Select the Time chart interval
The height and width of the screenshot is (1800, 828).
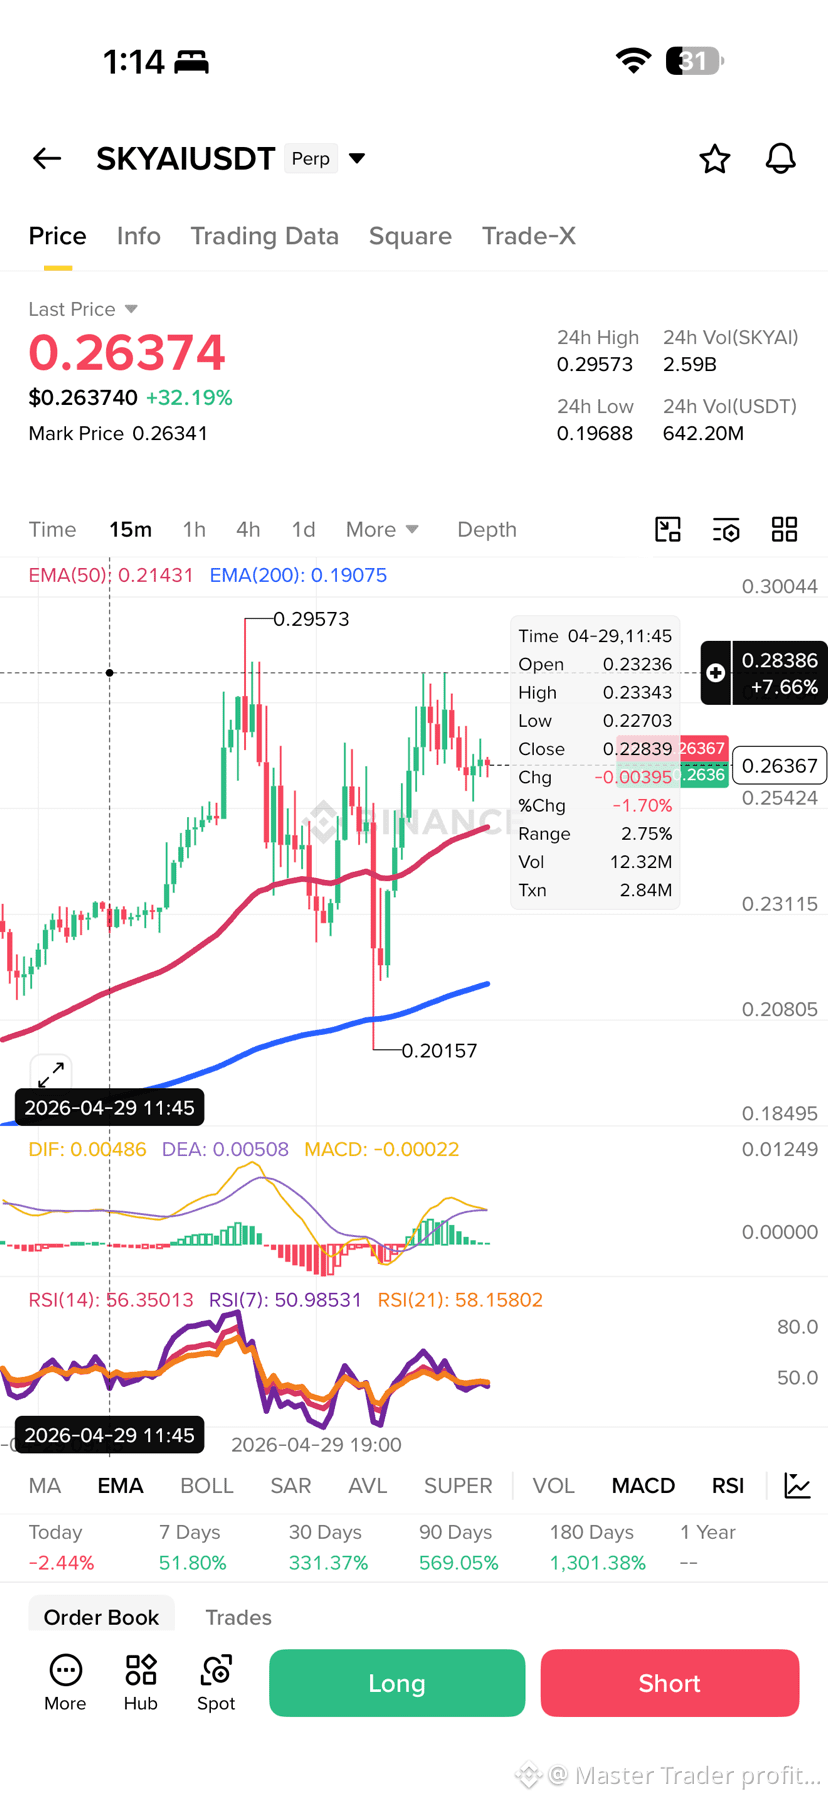(52, 529)
